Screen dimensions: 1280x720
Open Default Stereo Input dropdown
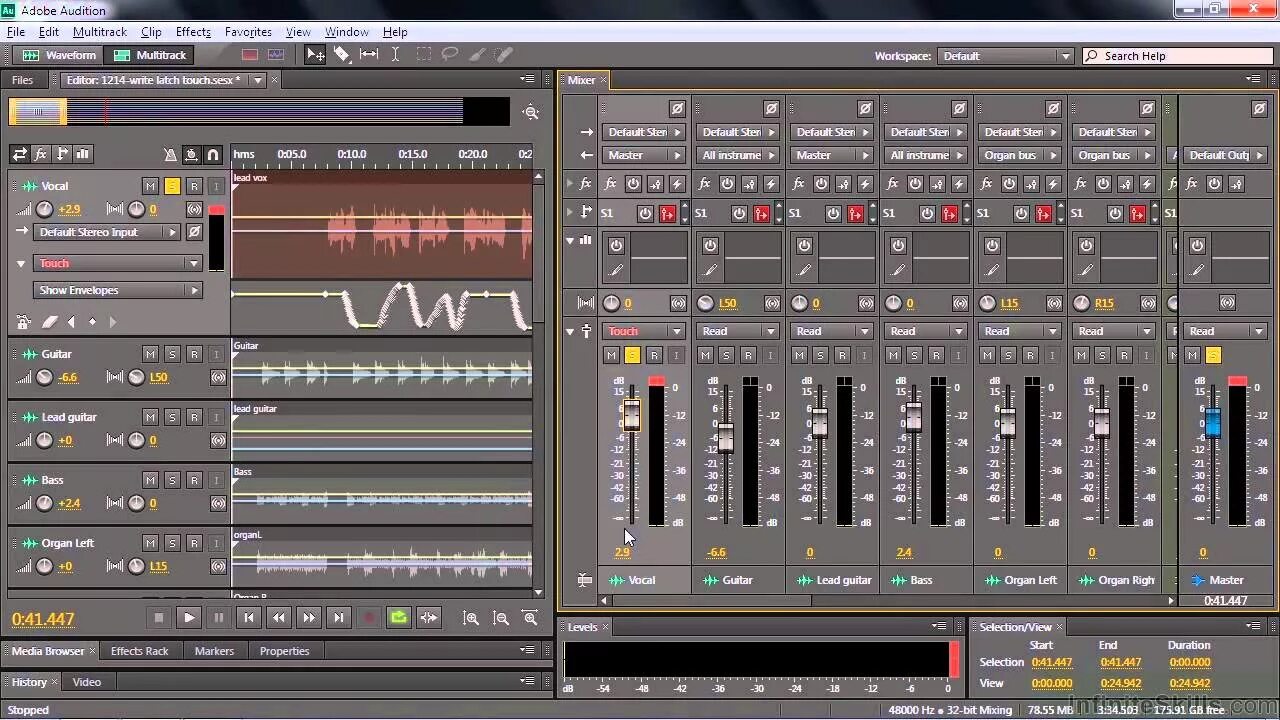(x=108, y=232)
